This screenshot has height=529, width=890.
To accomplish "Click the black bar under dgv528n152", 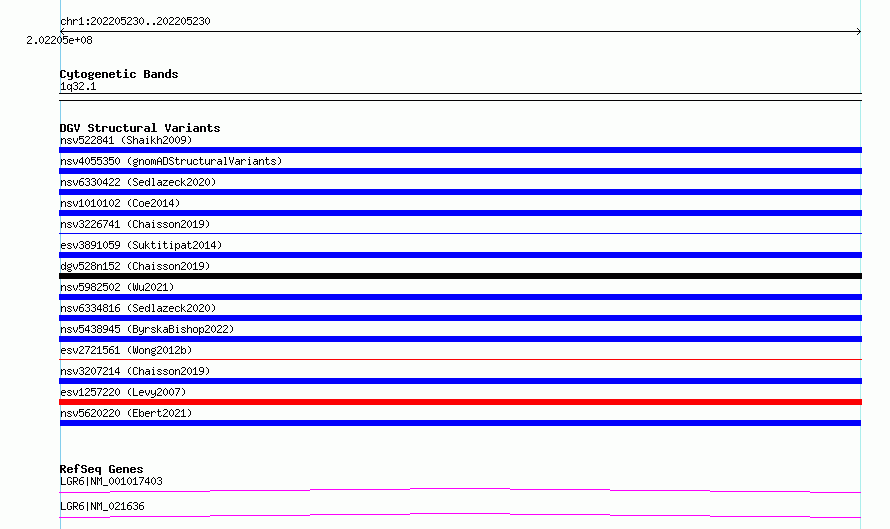I will coord(460,276).
